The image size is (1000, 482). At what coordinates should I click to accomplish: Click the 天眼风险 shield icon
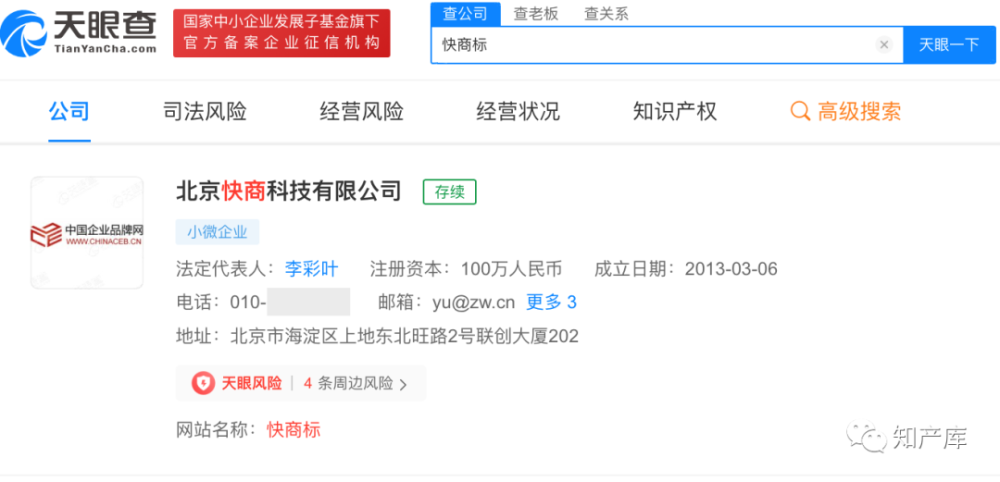click(x=203, y=383)
